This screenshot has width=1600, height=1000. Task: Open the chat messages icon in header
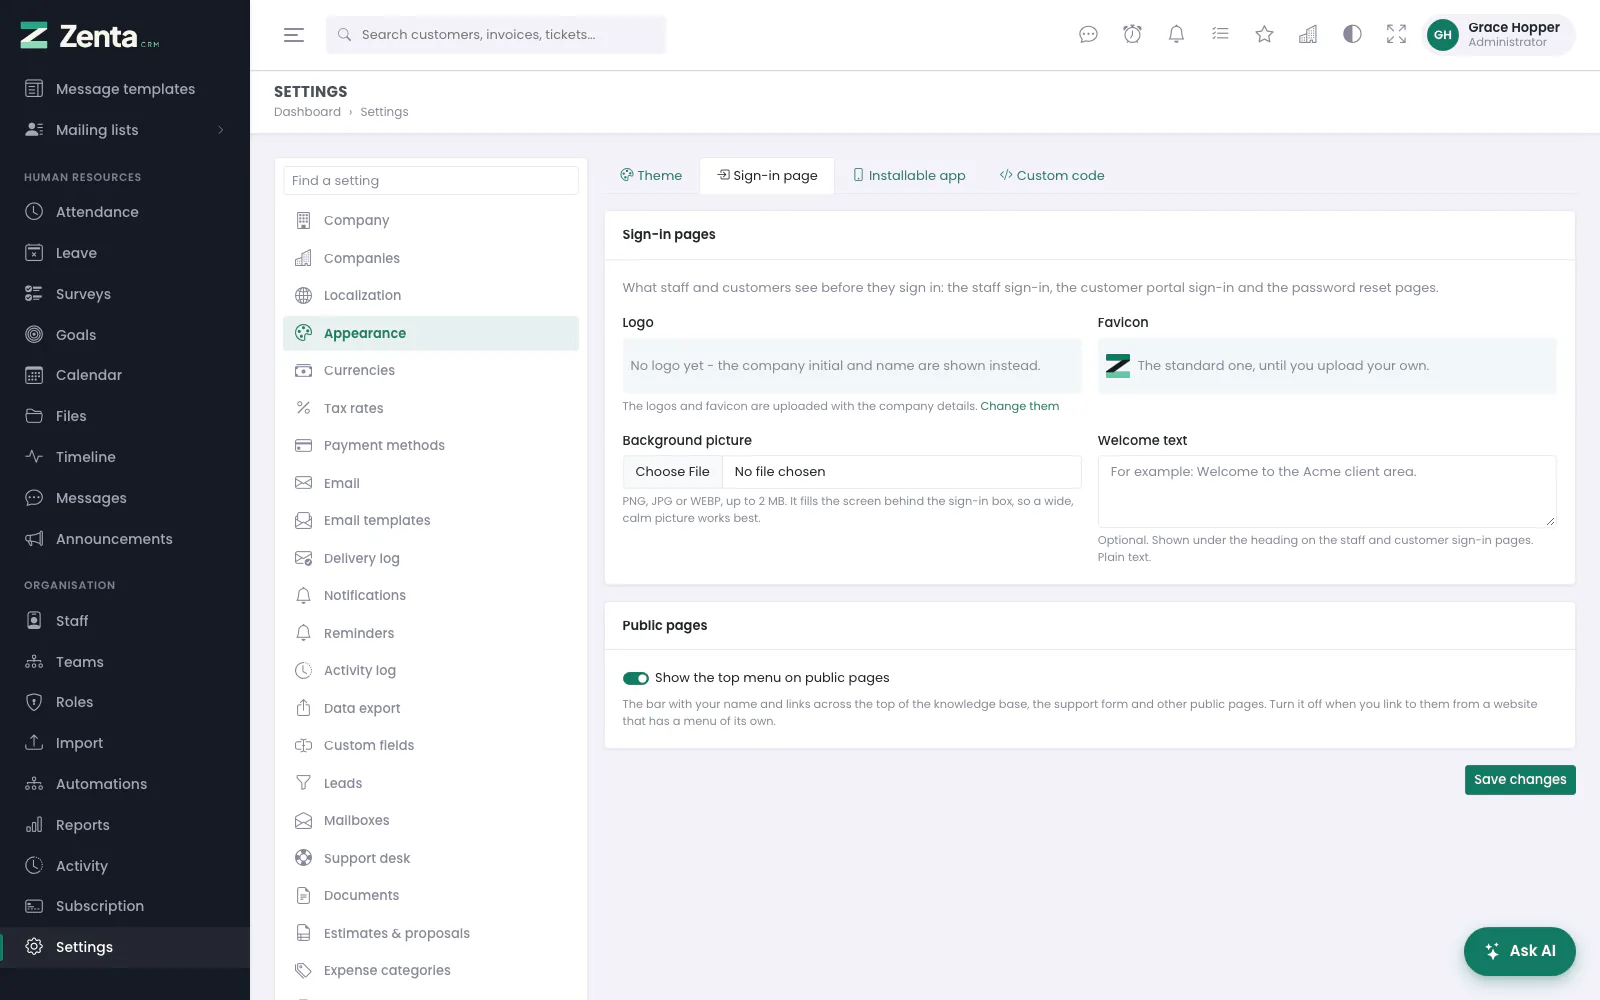[x=1088, y=35]
